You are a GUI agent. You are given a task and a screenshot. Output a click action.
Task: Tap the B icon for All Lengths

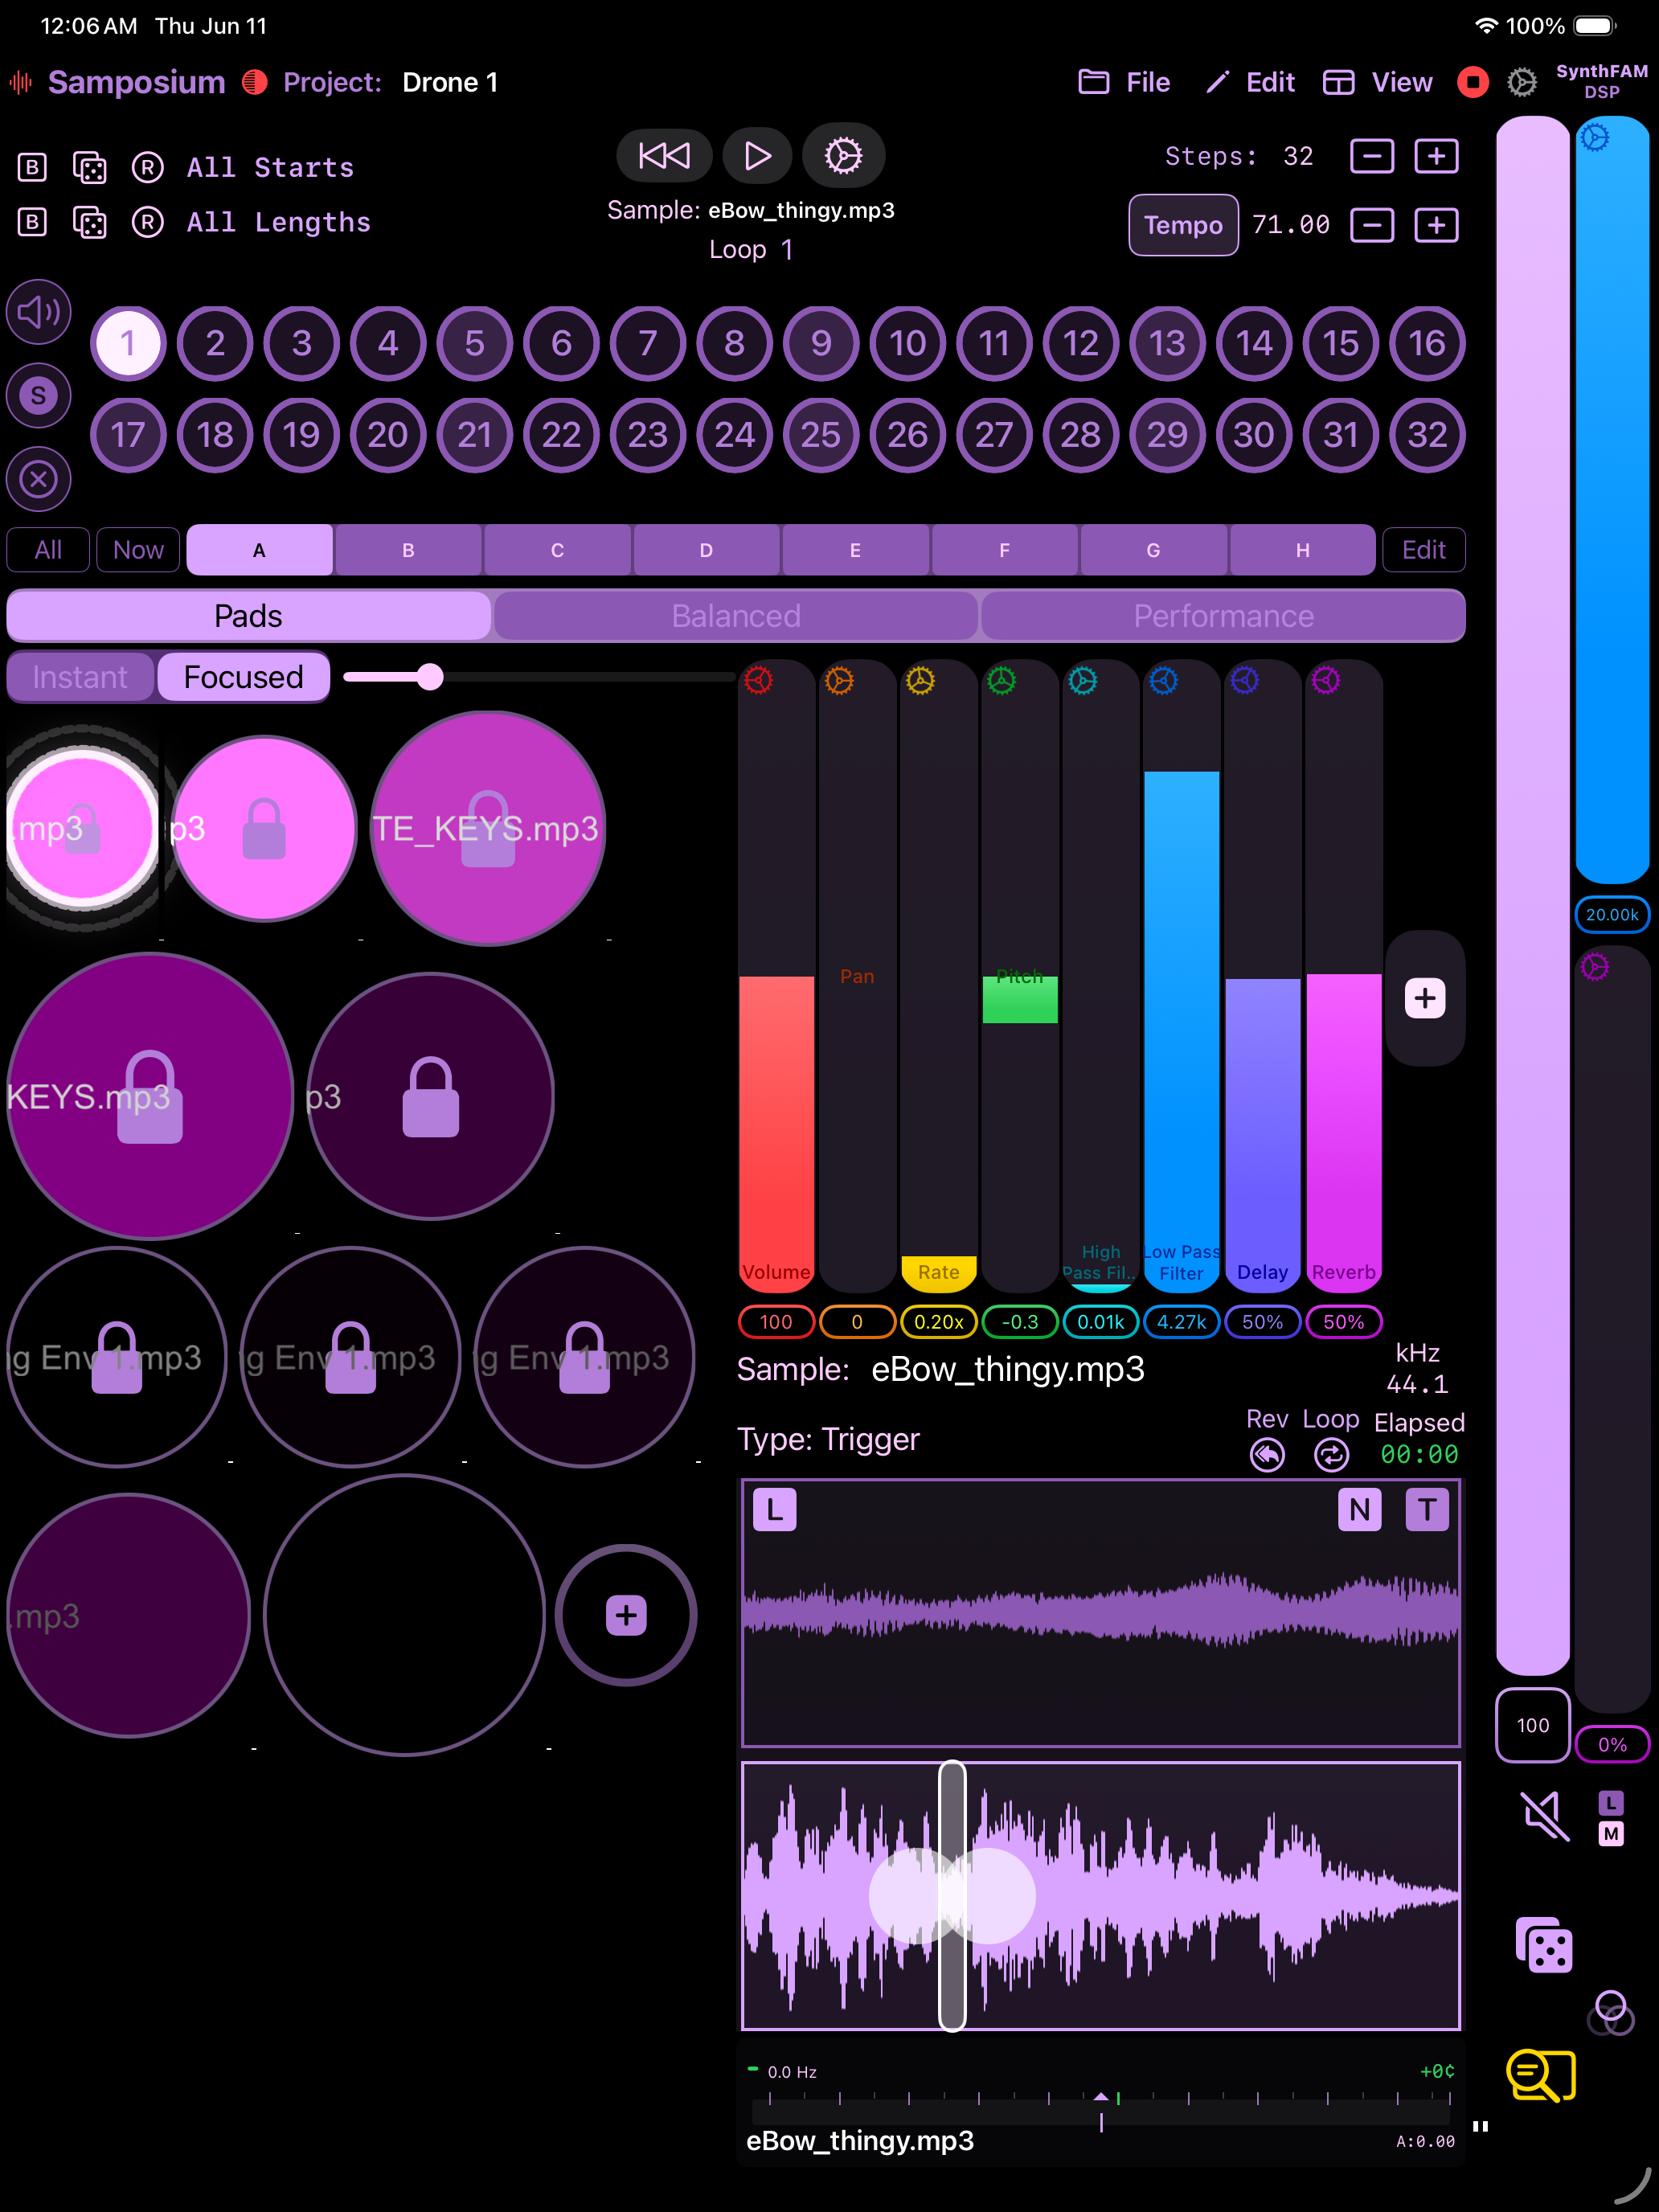32,222
